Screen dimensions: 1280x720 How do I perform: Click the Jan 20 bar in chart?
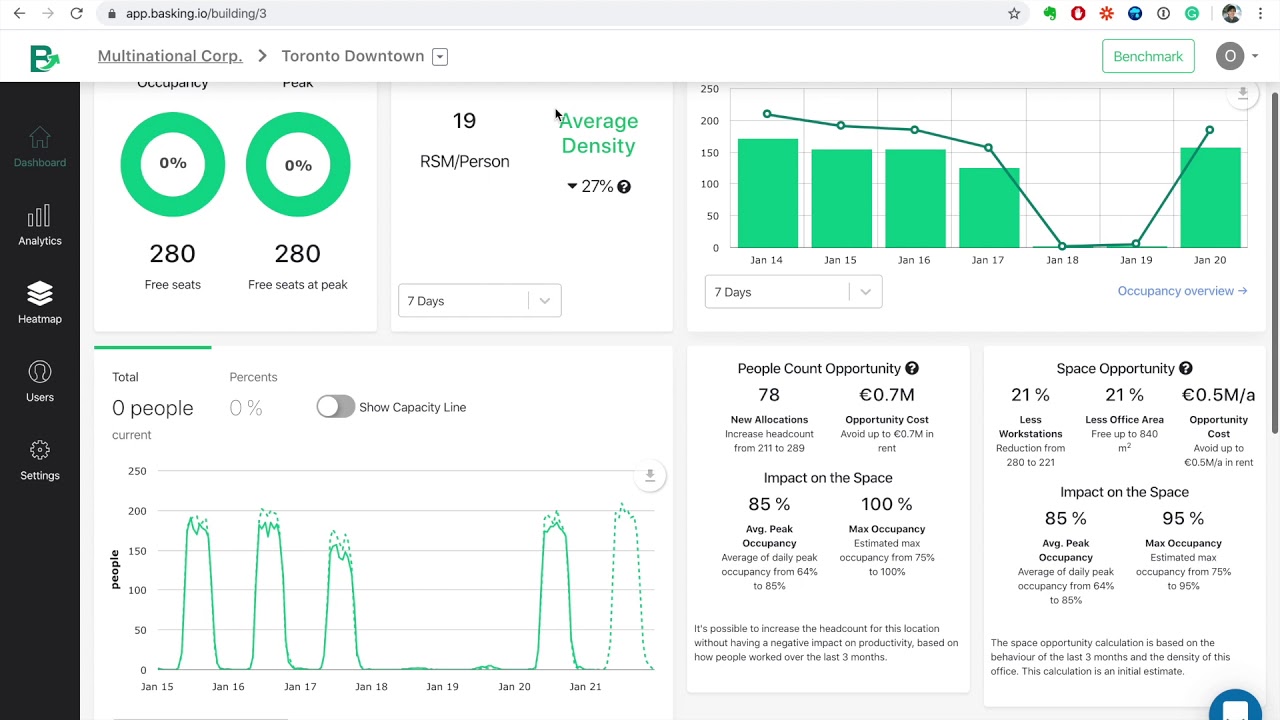point(1210,198)
